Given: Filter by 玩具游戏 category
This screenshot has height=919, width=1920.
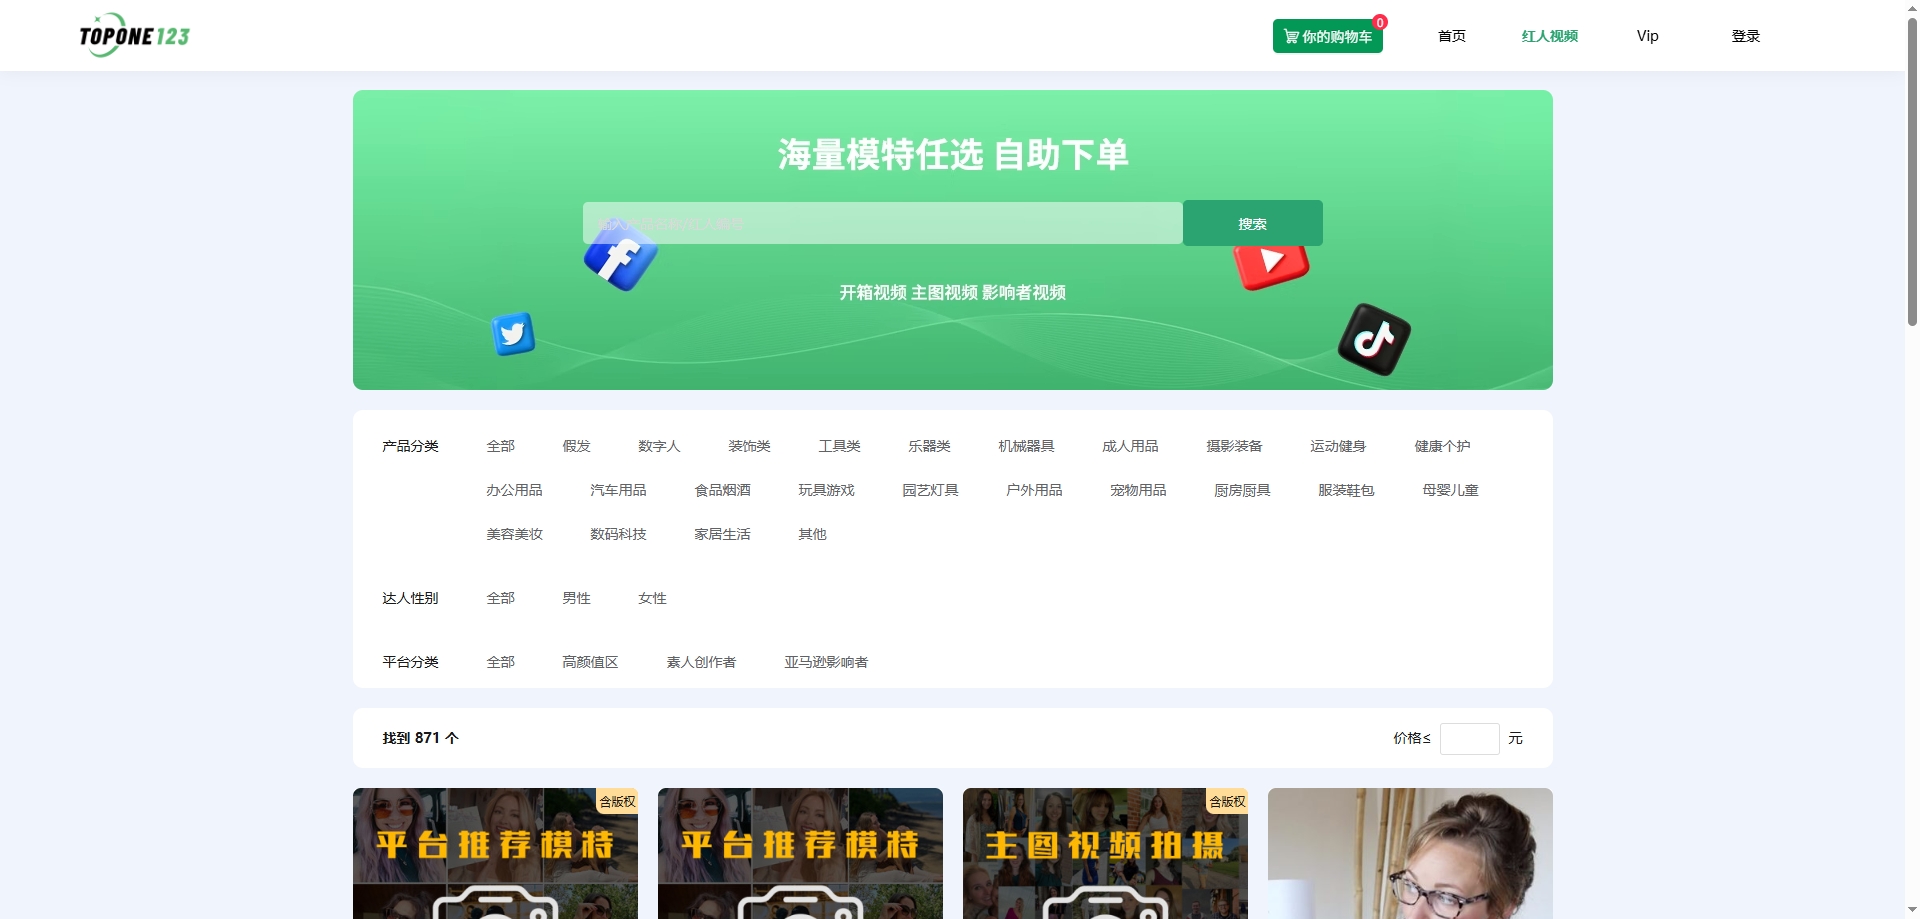Looking at the screenshot, I should tap(826, 490).
